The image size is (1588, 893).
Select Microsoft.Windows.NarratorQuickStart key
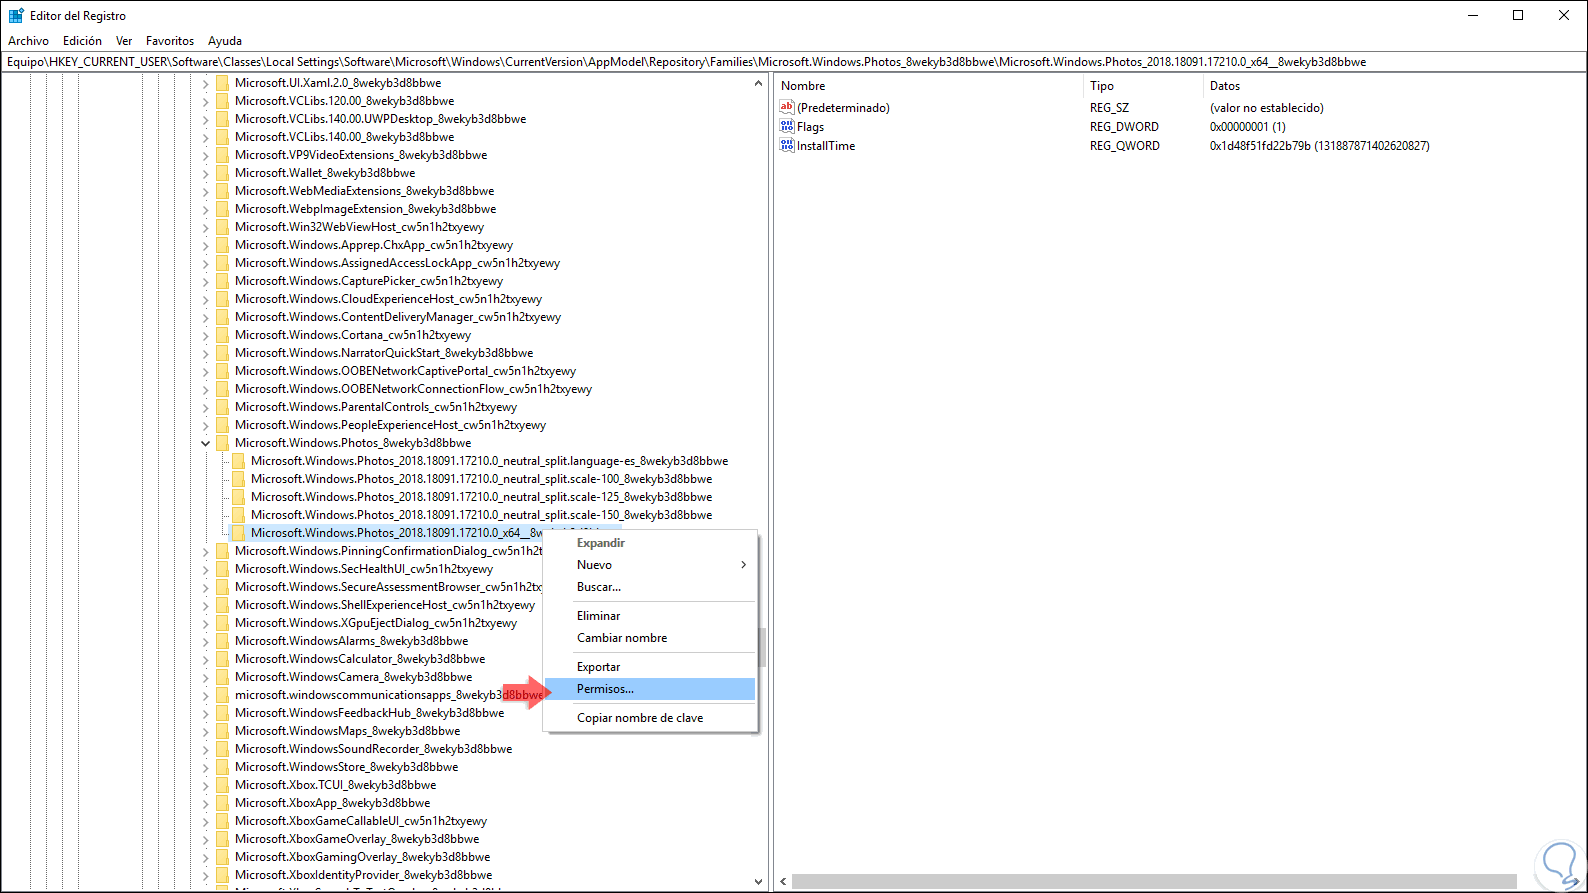tap(384, 353)
